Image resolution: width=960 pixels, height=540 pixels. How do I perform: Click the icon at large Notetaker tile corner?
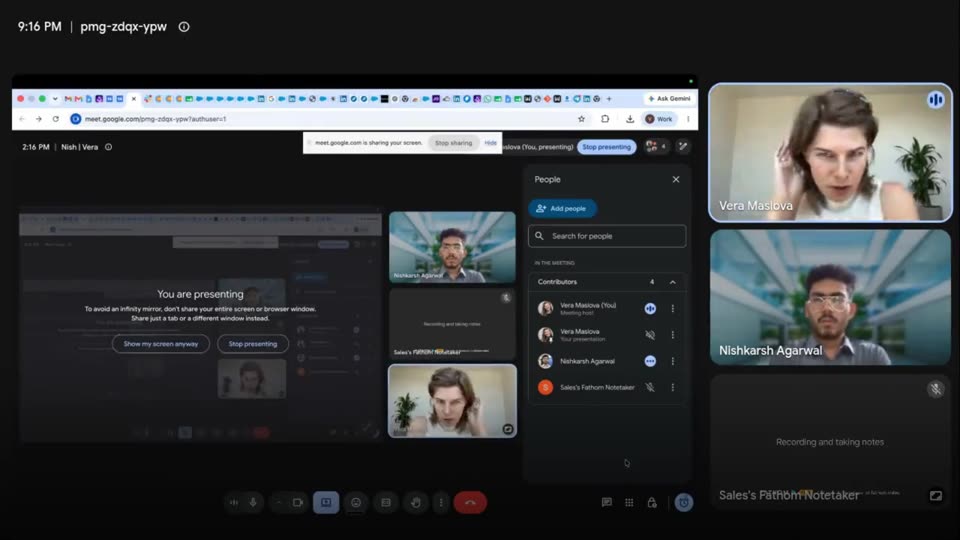click(x=936, y=495)
